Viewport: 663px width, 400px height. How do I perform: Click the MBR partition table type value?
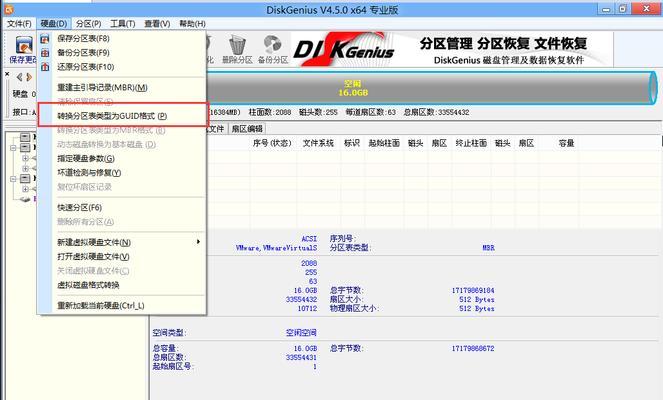(488, 248)
